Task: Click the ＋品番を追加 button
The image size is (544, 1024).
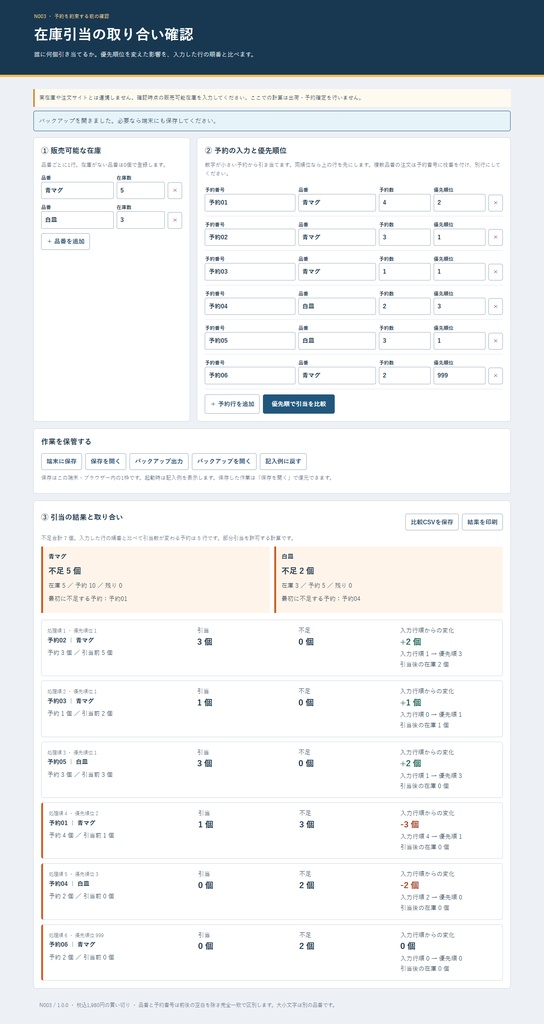Action: click(x=65, y=241)
